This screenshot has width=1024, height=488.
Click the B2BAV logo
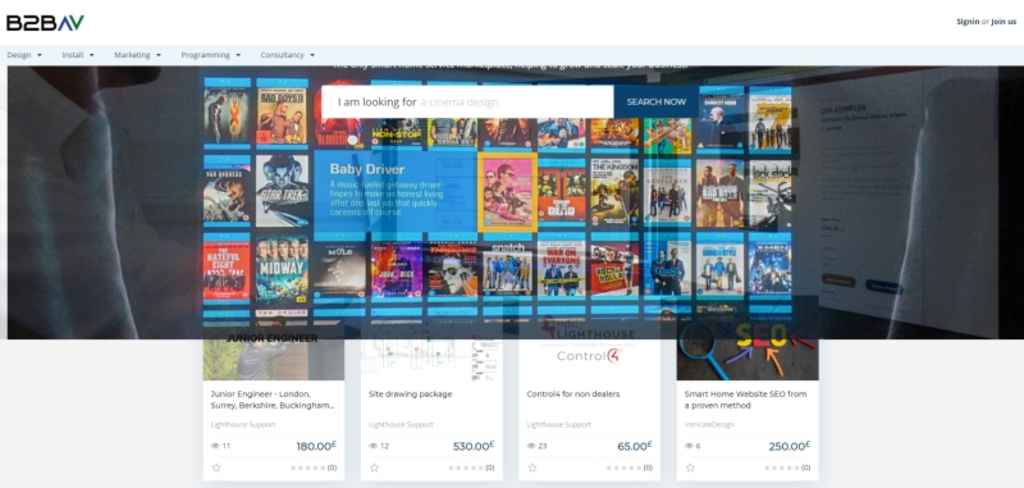pyautogui.click(x=45, y=23)
